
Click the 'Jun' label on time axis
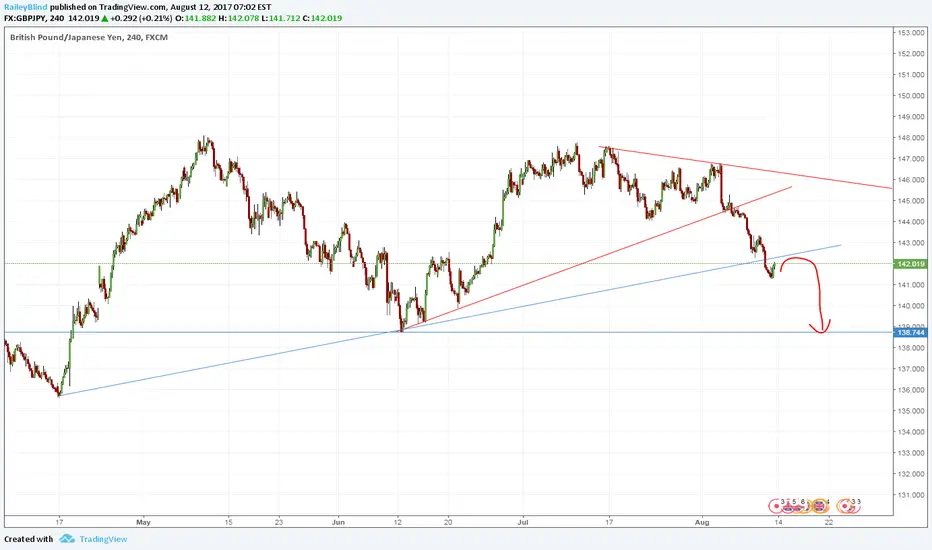(338, 522)
